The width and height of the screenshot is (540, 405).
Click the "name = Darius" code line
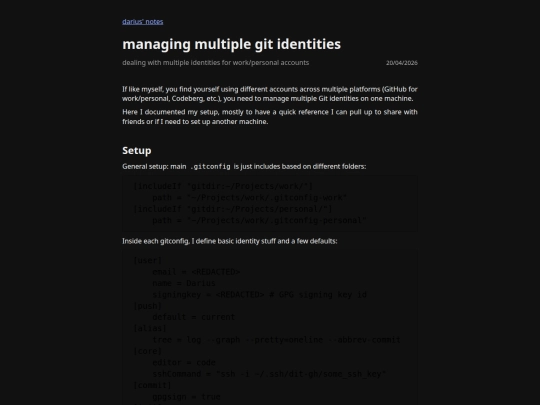click(184, 283)
